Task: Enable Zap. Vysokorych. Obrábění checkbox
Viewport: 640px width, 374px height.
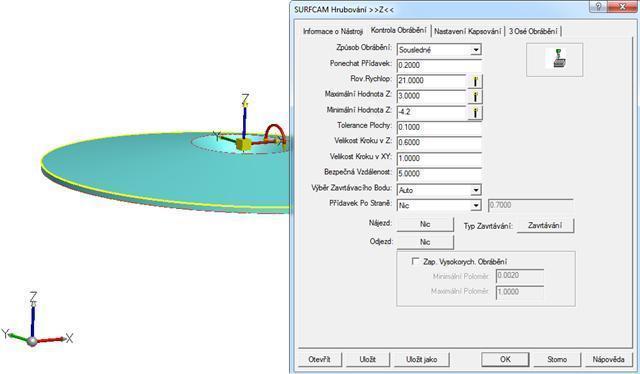Action: click(415, 261)
